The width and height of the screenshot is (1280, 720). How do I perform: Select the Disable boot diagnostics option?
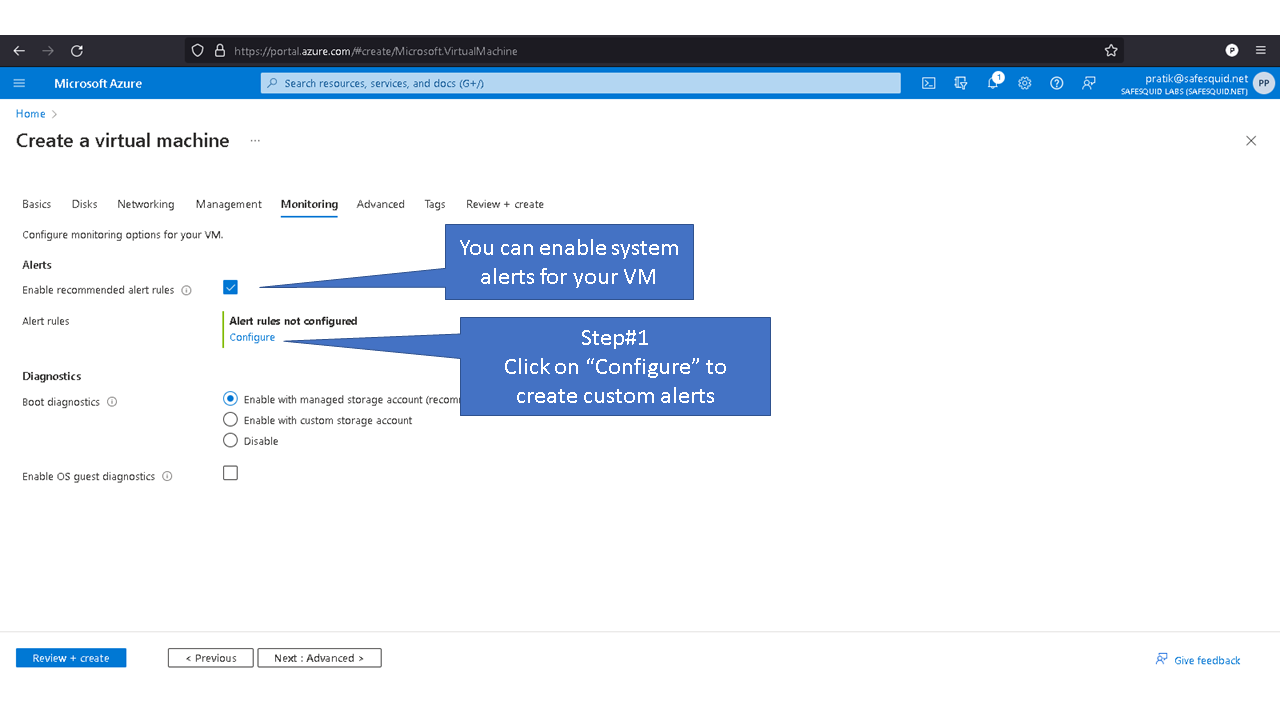pos(231,441)
